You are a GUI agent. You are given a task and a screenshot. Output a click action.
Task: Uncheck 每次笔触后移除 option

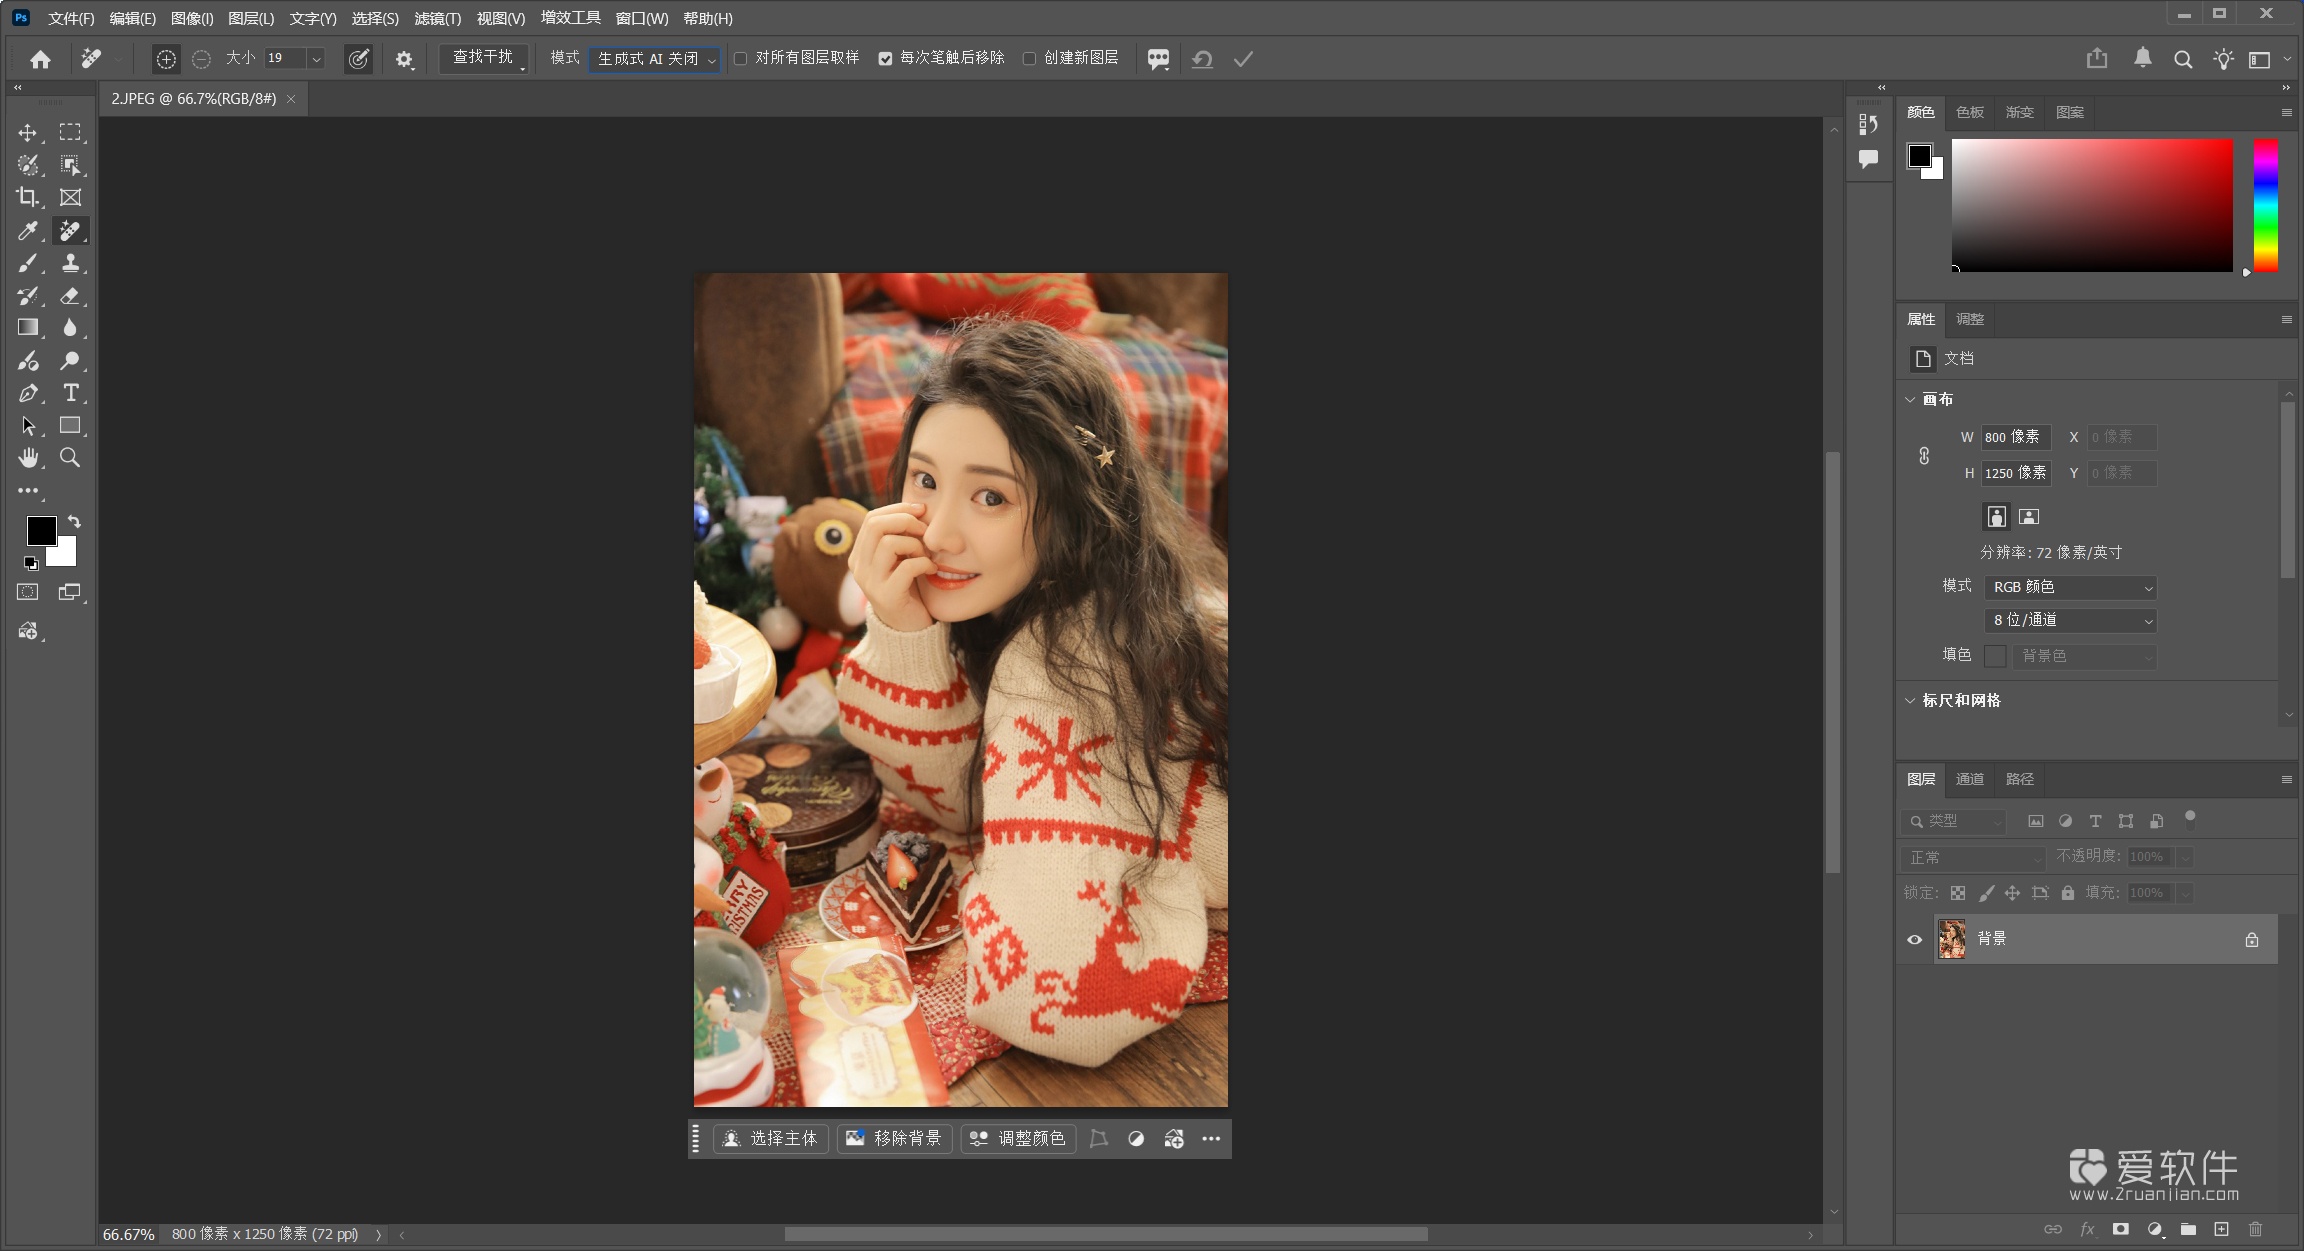885,59
